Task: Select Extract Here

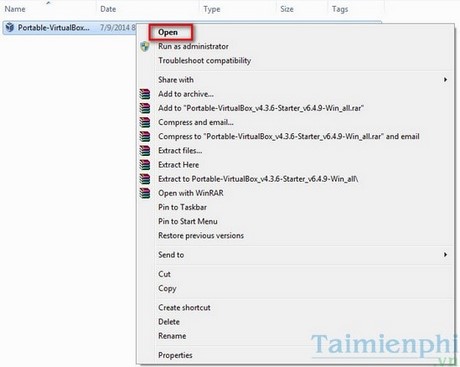Action: [x=178, y=165]
